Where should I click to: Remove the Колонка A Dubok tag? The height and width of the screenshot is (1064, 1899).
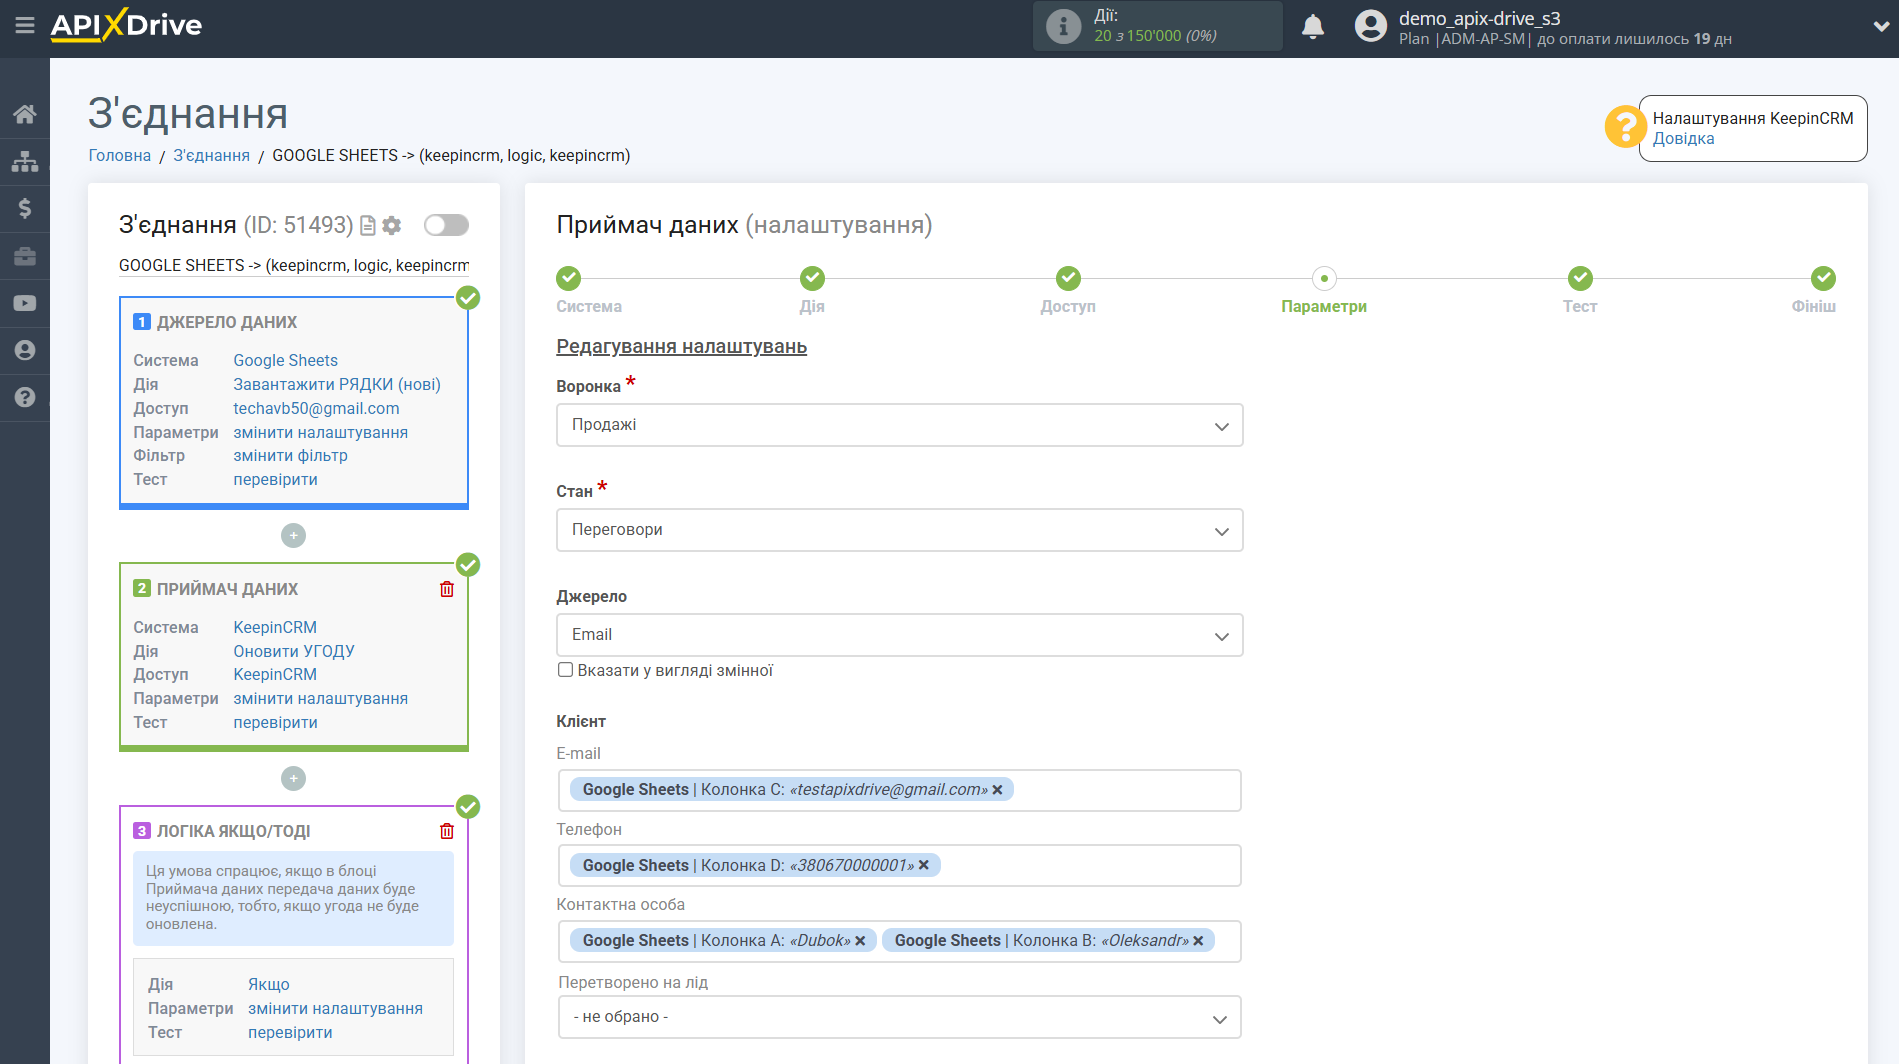click(860, 941)
